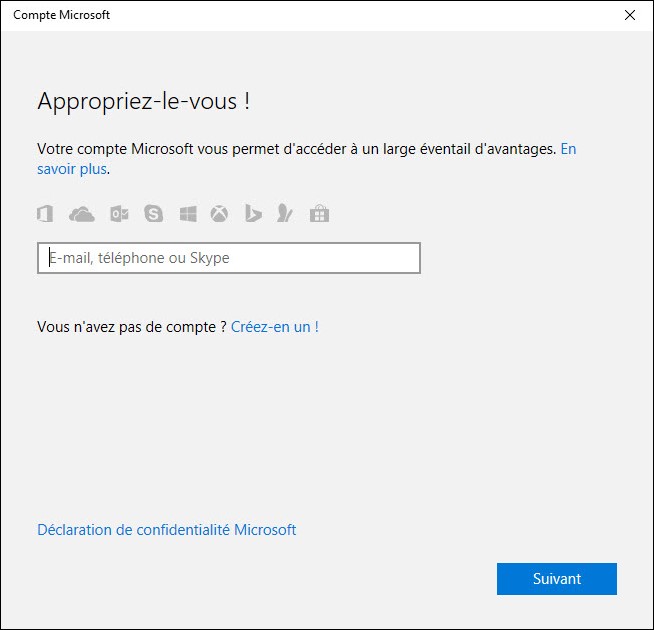The image size is (654, 630).
Task: Click the Office icon
Action: point(45,213)
